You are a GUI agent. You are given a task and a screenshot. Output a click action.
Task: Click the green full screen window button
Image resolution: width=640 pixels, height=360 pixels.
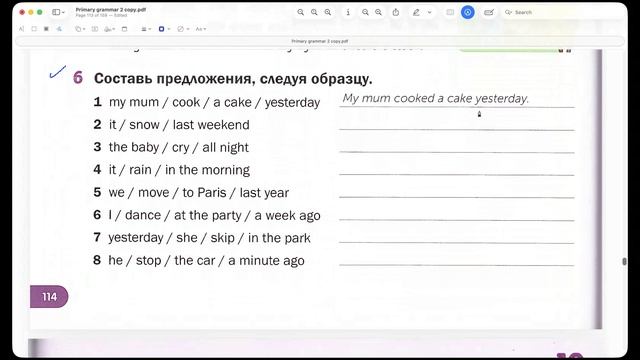tap(40, 12)
